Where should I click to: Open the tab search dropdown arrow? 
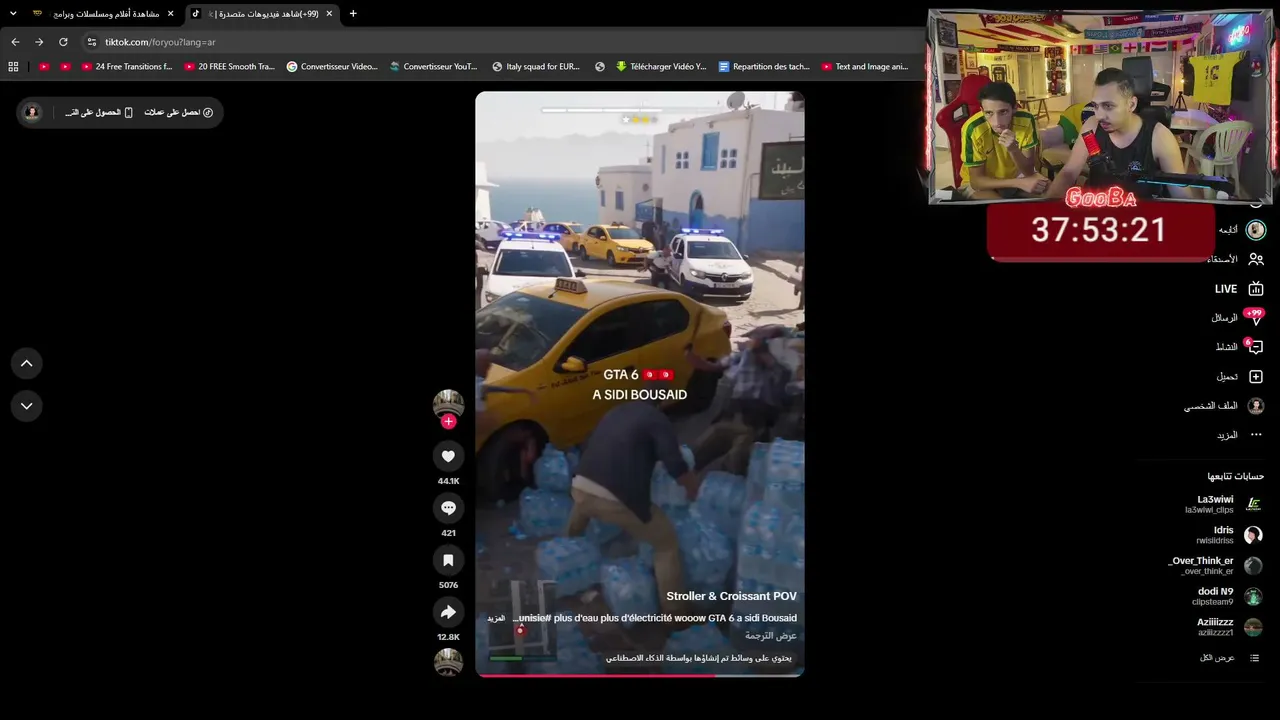(13, 14)
